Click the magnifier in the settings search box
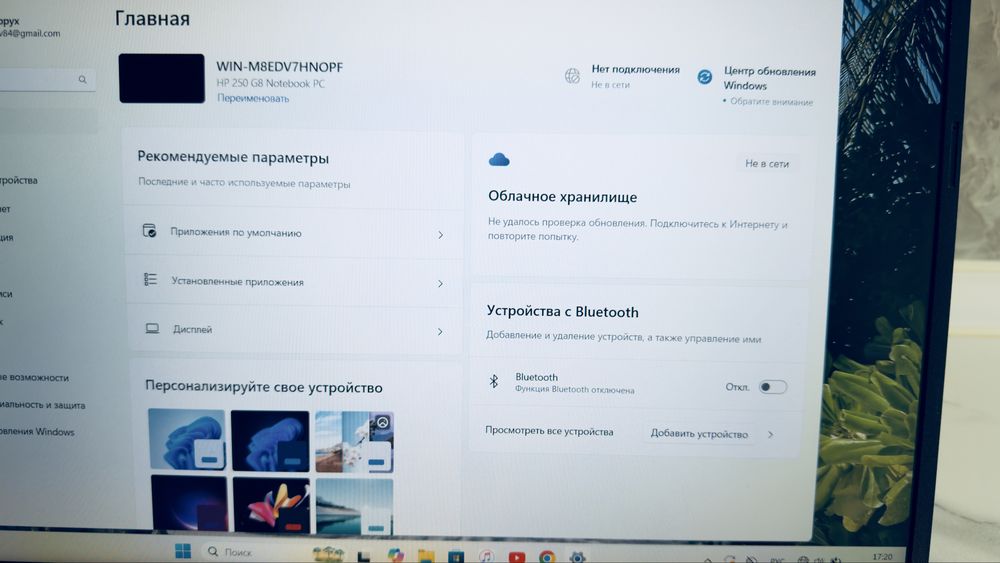 82,80
